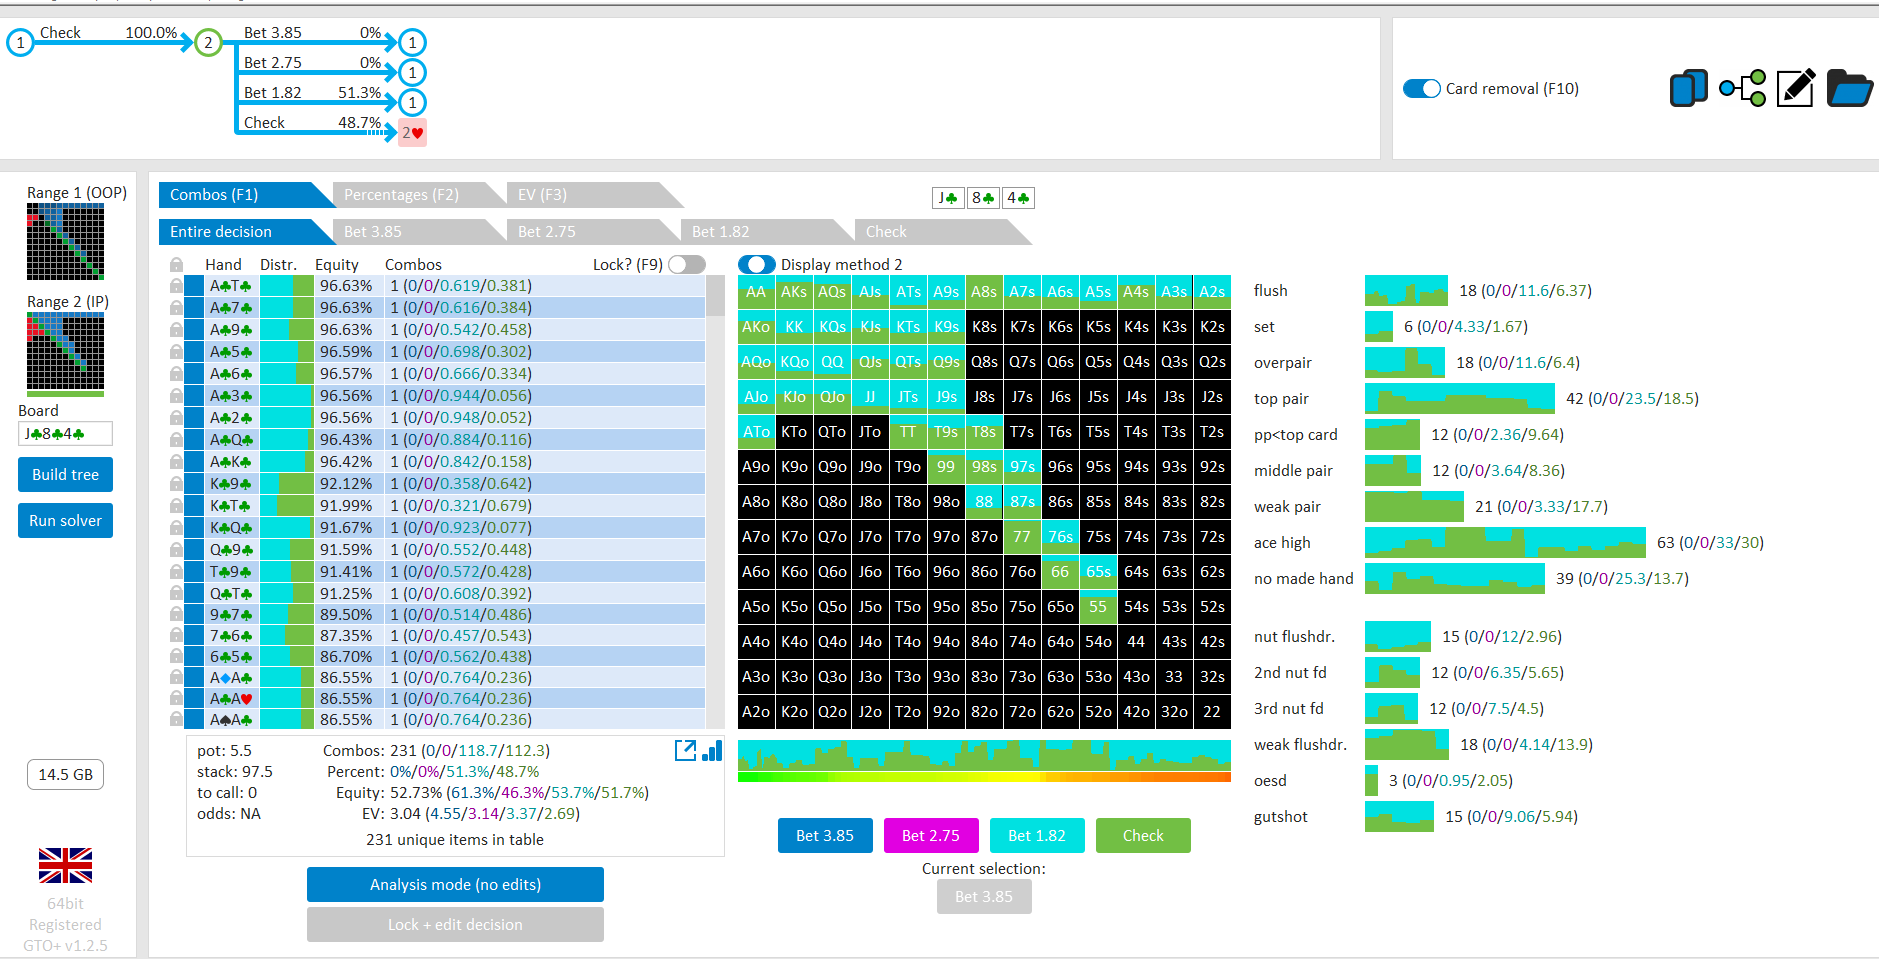Open the tree browser icon
The image size is (1879, 959).
coord(1742,88)
